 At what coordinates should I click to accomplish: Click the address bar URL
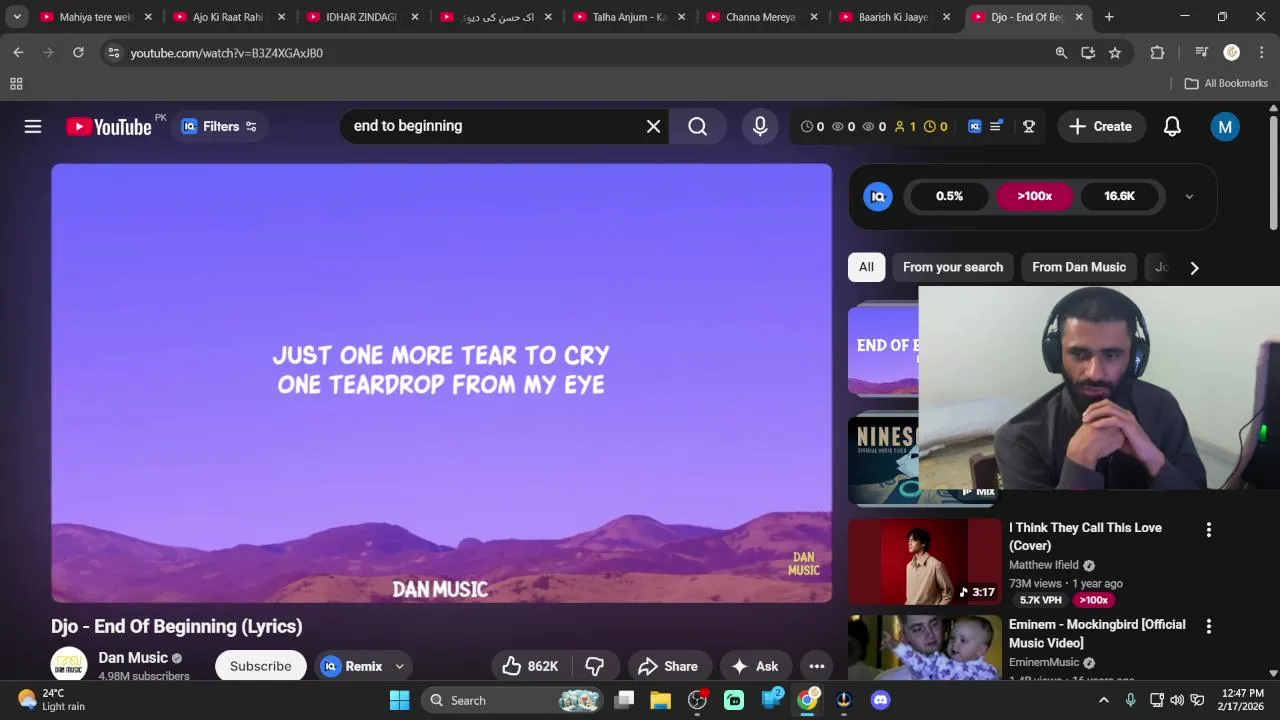click(226, 53)
